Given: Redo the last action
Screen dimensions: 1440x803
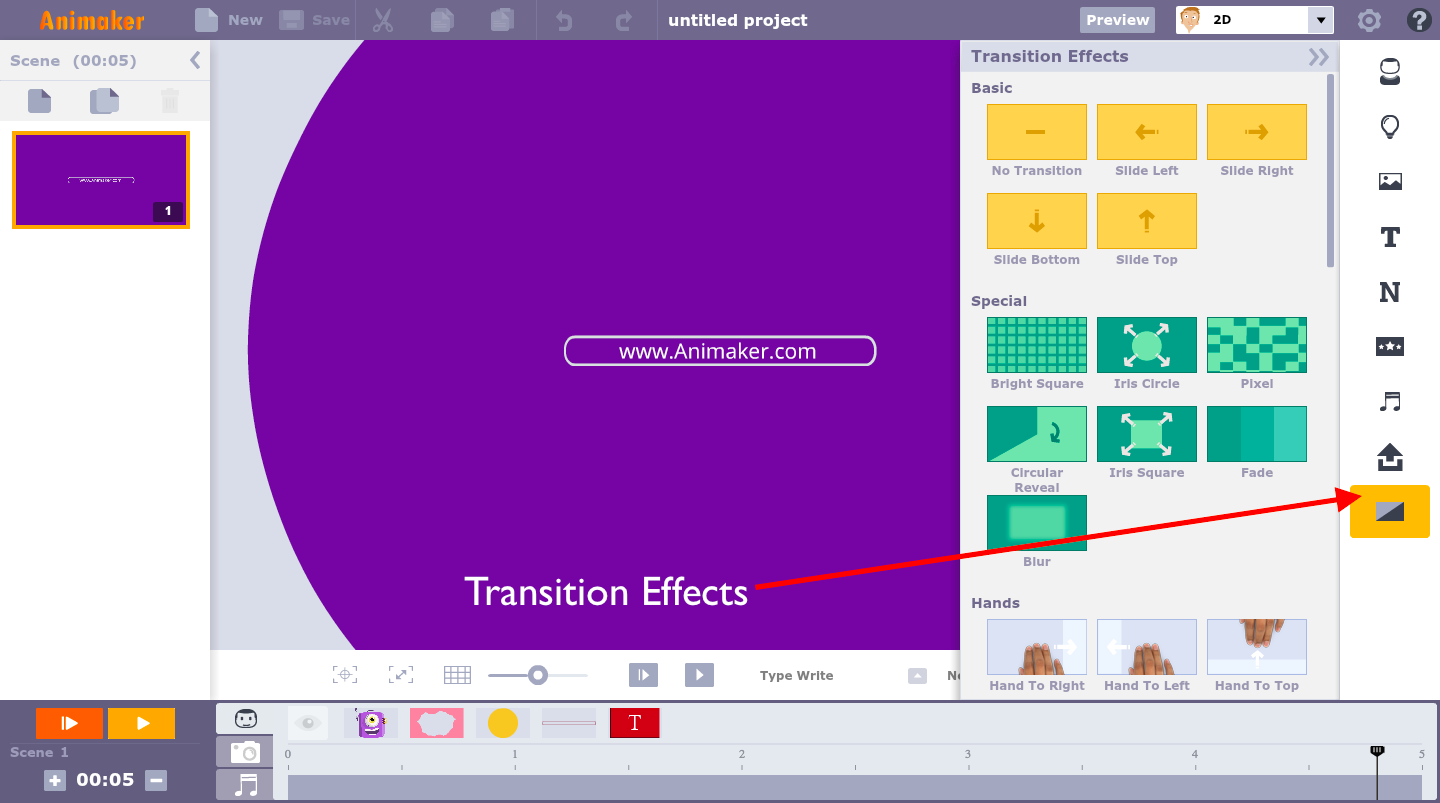Looking at the screenshot, I should (x=624, y=20).
